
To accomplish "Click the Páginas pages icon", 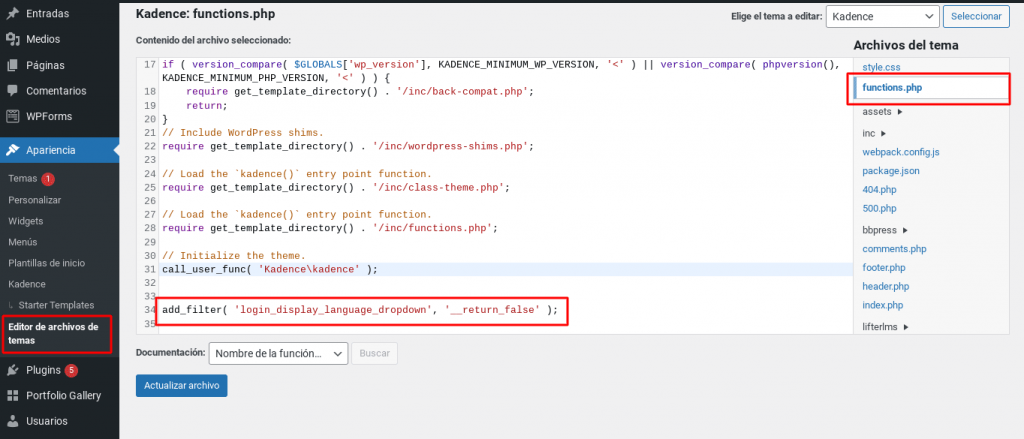I will point(12,65).
